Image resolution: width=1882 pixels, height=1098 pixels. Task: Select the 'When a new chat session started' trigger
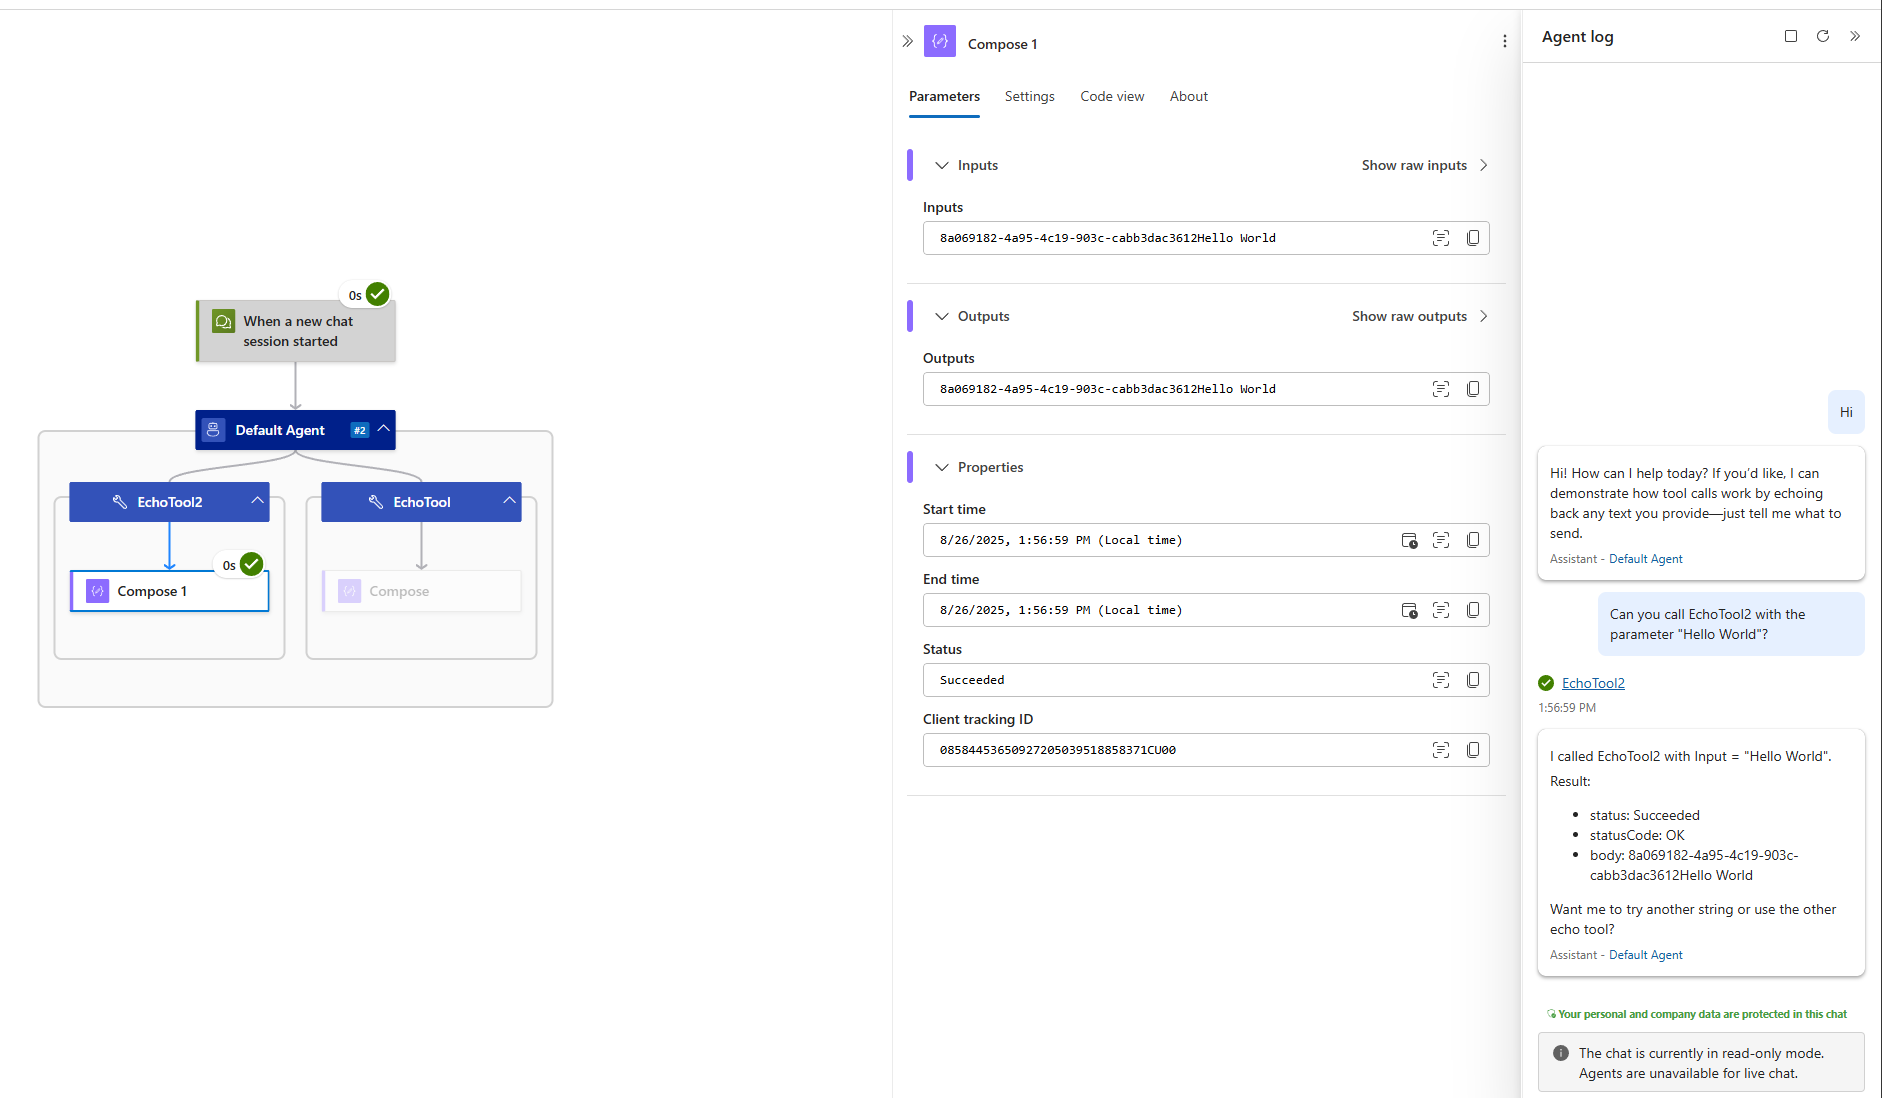pos(296,331)
